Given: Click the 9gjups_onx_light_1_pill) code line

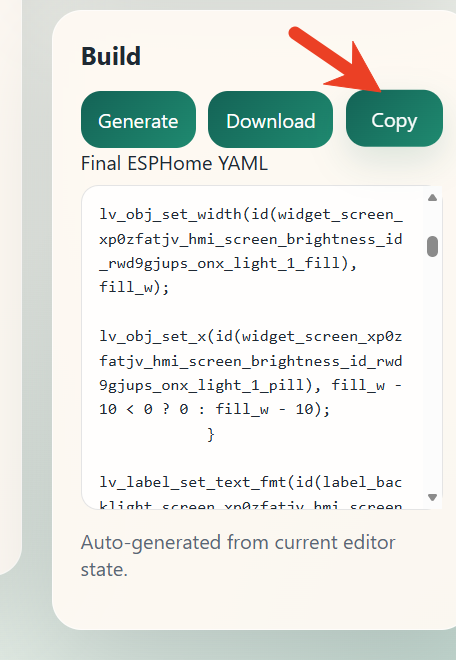Looking at the screenshot, I should pyautogui.click(x=251, y=386).
